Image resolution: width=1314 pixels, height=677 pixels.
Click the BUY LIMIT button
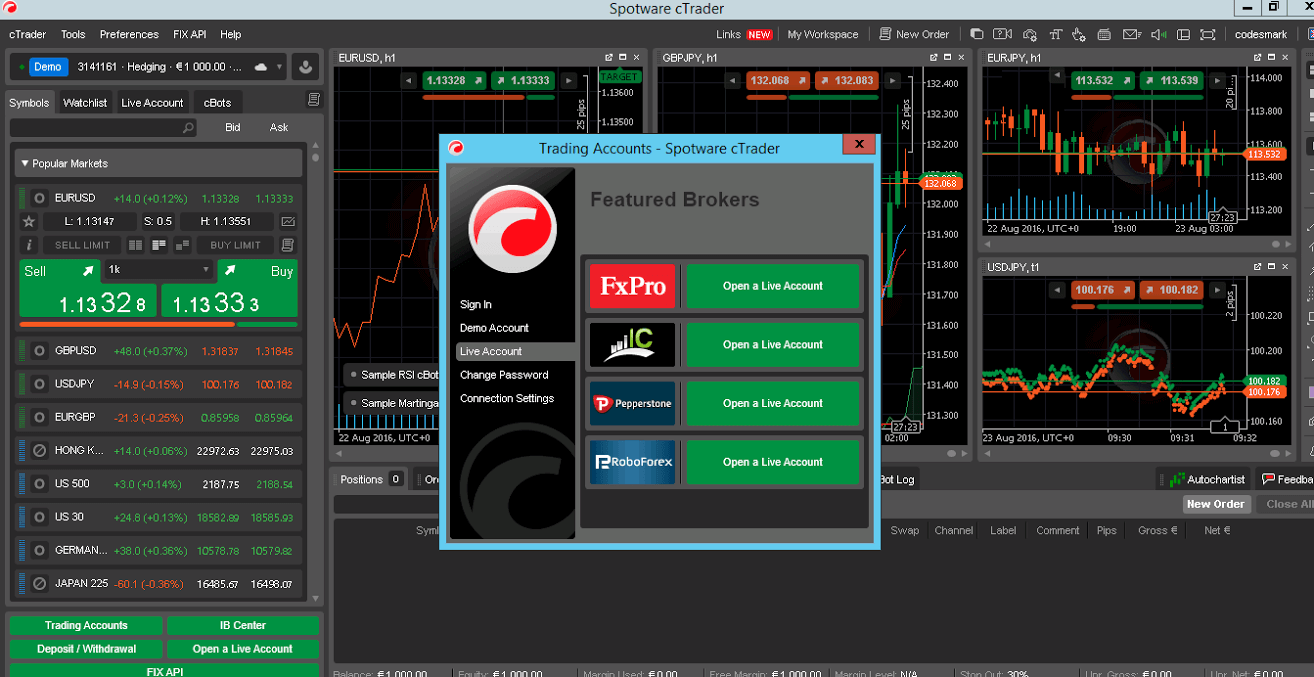[235, 245]
